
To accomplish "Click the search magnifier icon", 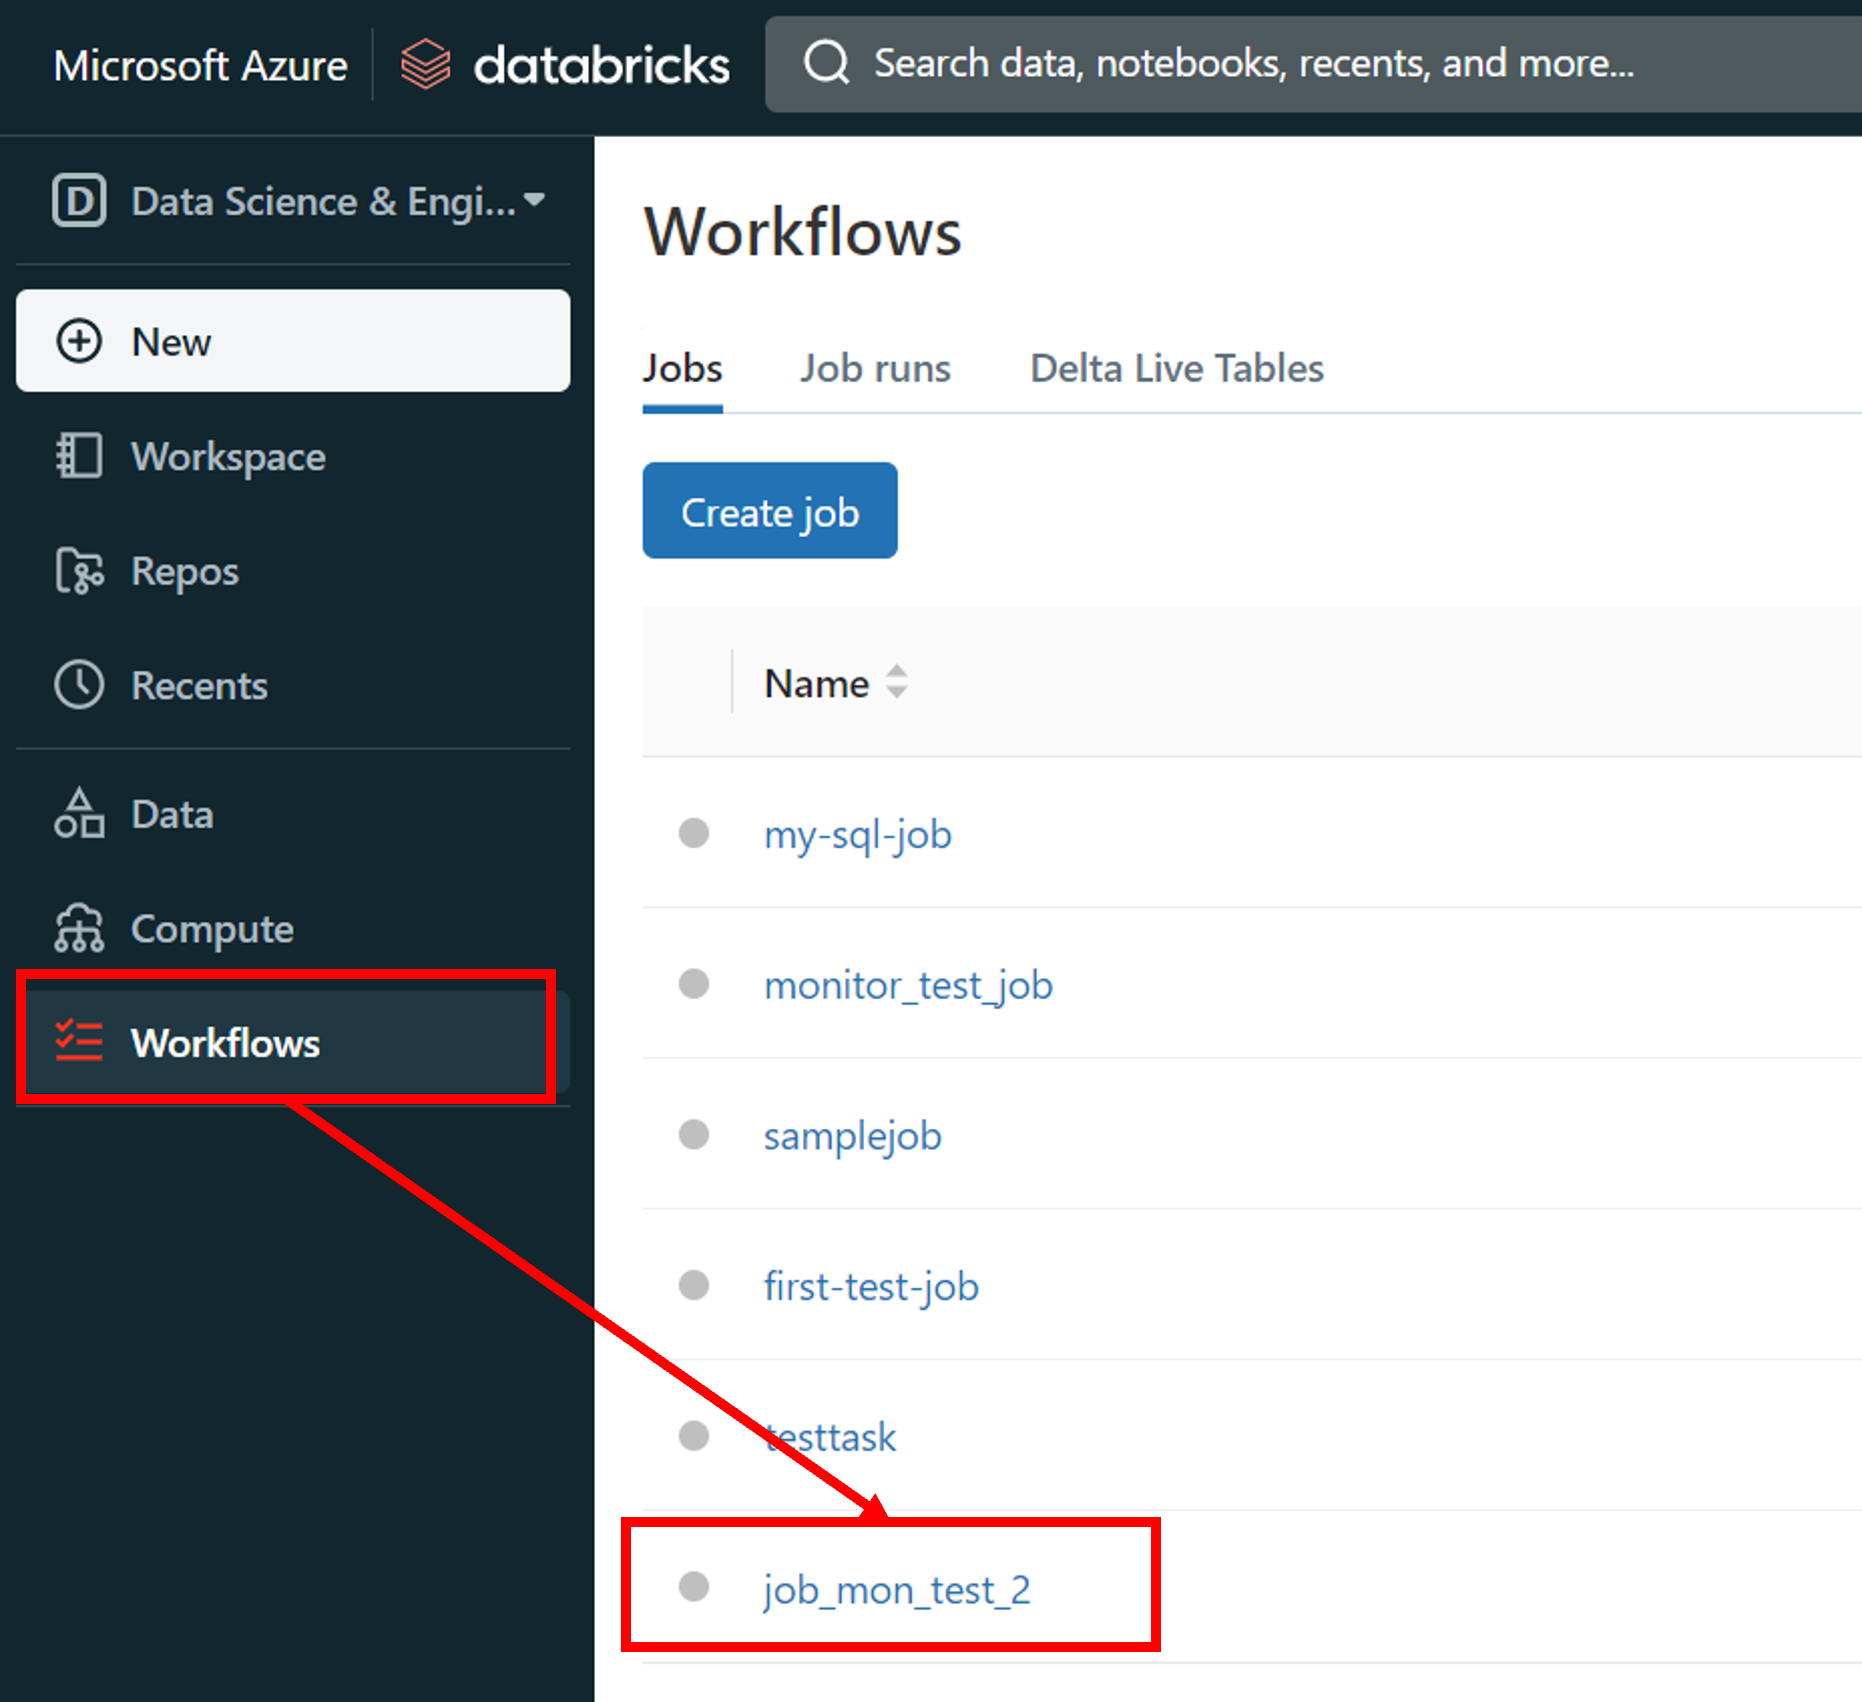I will click(x=826, y=63).
